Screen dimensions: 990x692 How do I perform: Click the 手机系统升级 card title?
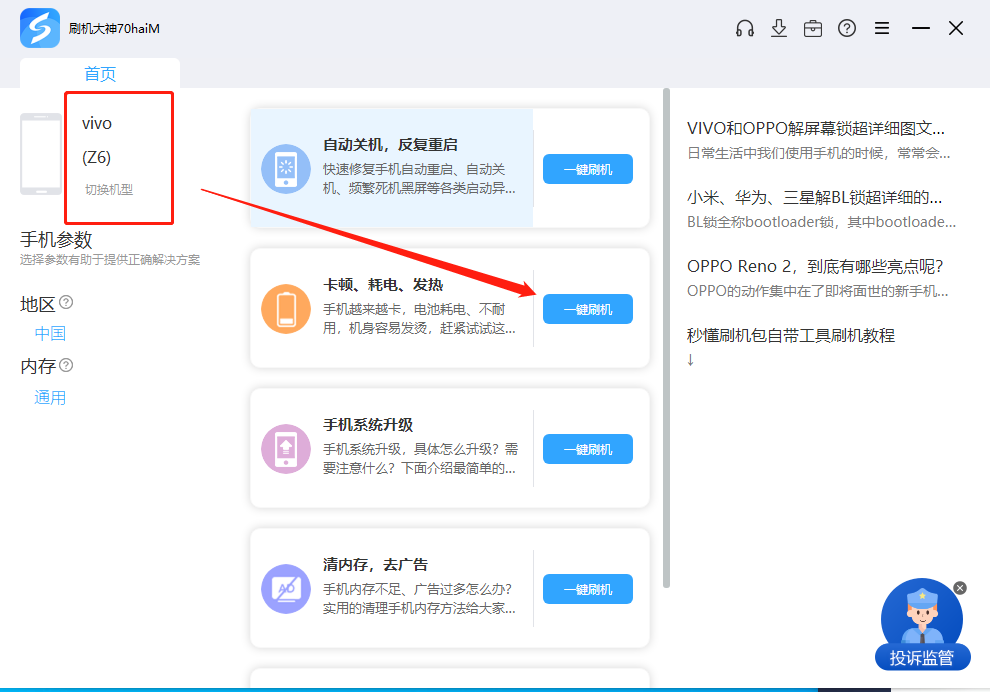click(x=368, y=425)
